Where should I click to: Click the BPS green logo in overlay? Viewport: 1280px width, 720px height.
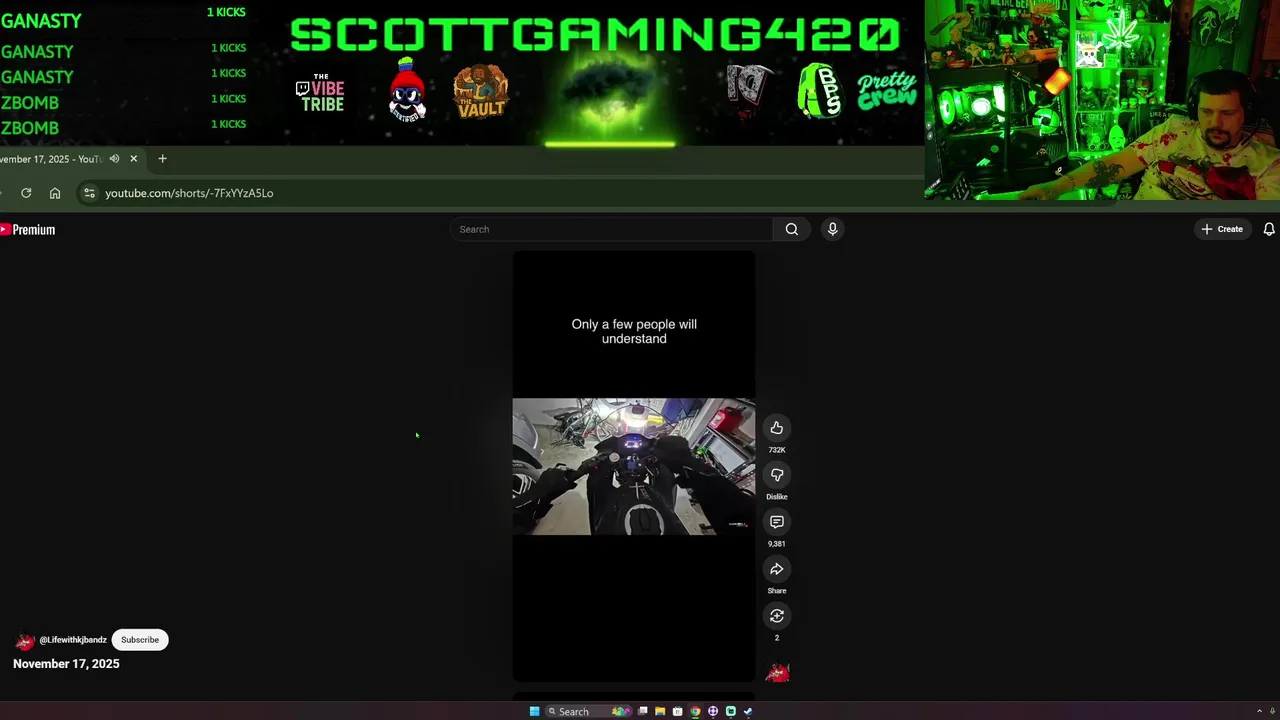point(819,90)
